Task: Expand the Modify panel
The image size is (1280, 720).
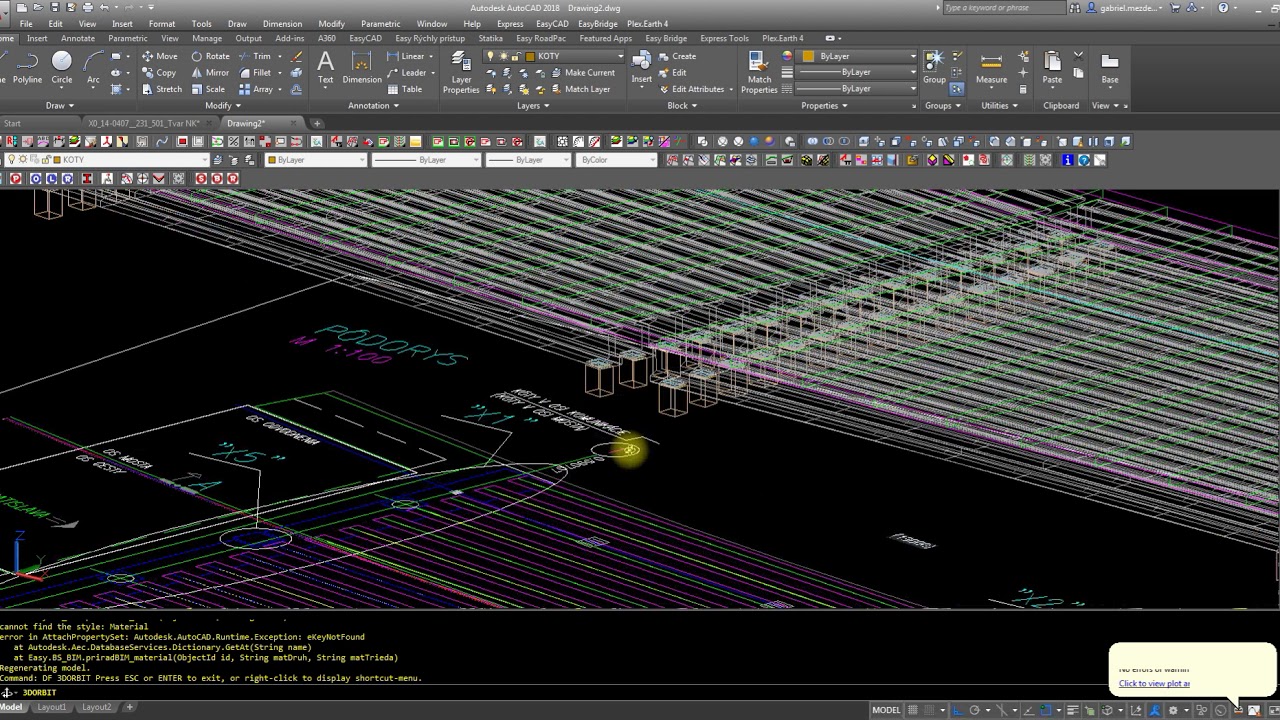Action: 222,105
